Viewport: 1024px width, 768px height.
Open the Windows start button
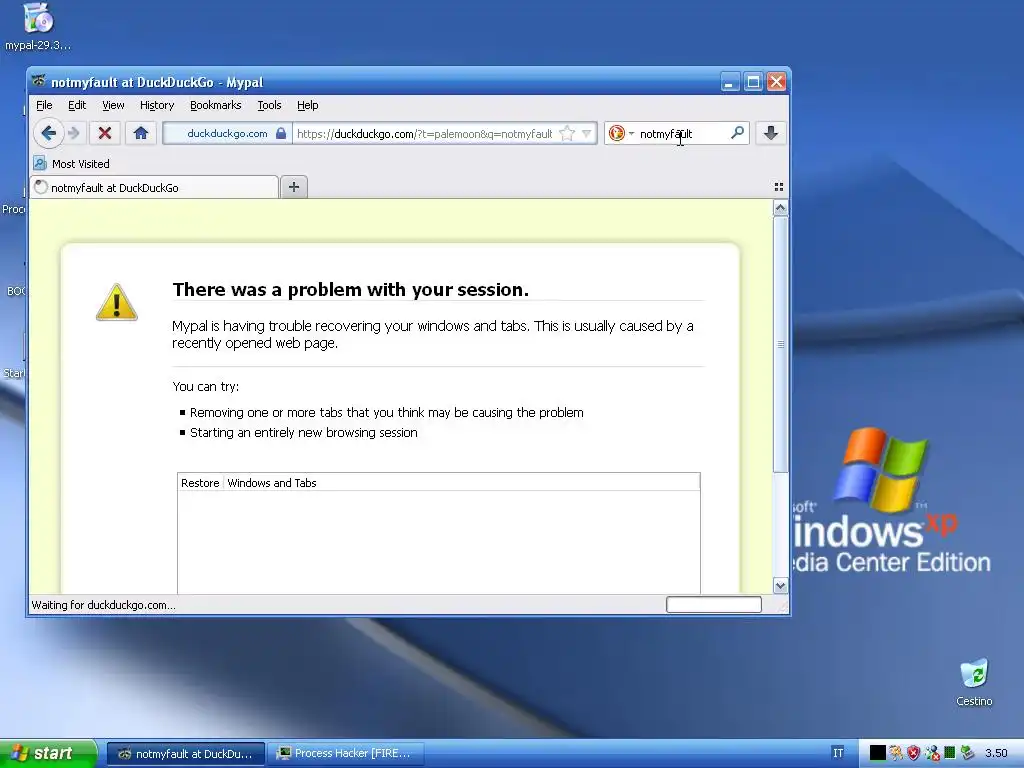click(48, 753)
